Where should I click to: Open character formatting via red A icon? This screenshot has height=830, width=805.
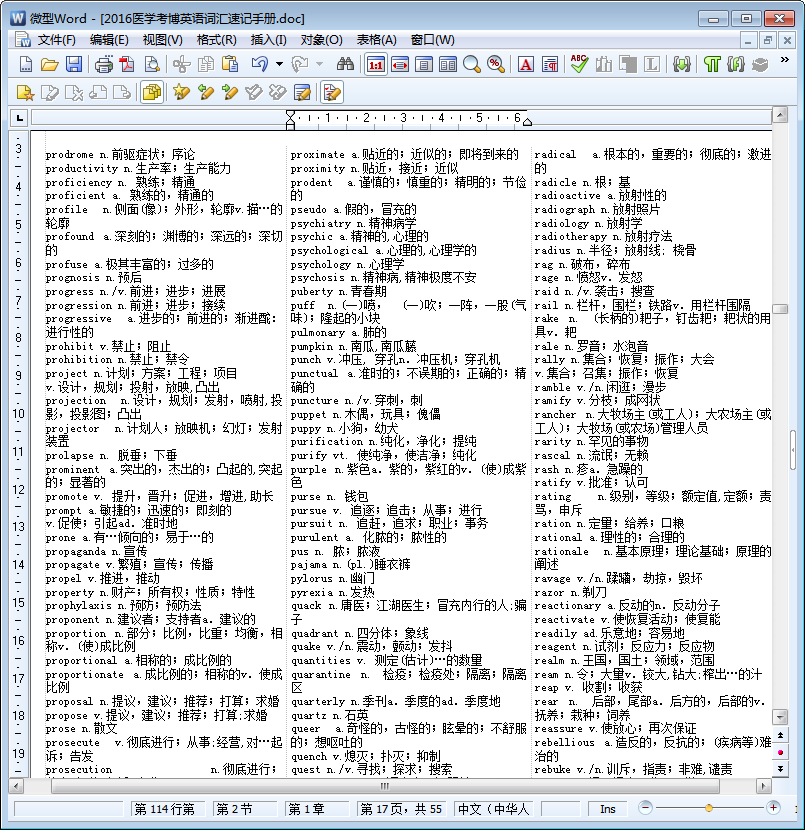pyautogui.click(x=526, y=65)
